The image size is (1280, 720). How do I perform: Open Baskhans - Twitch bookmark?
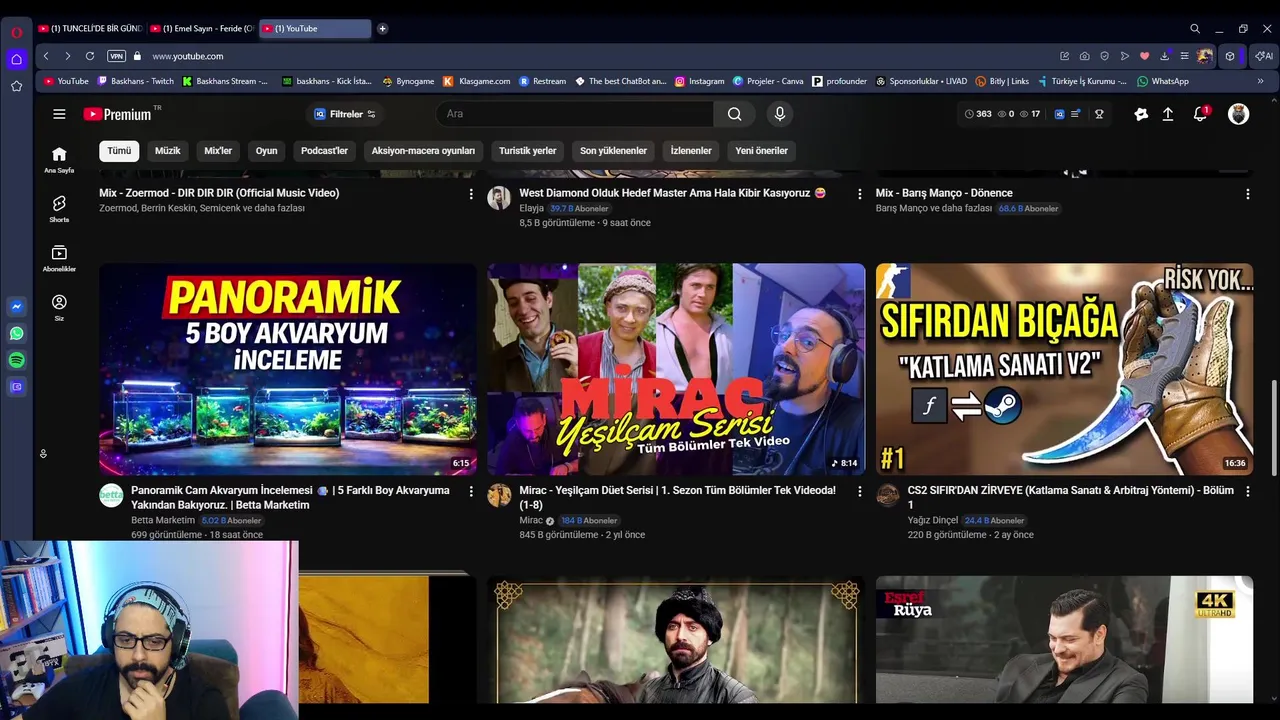[x=136, y=81]
